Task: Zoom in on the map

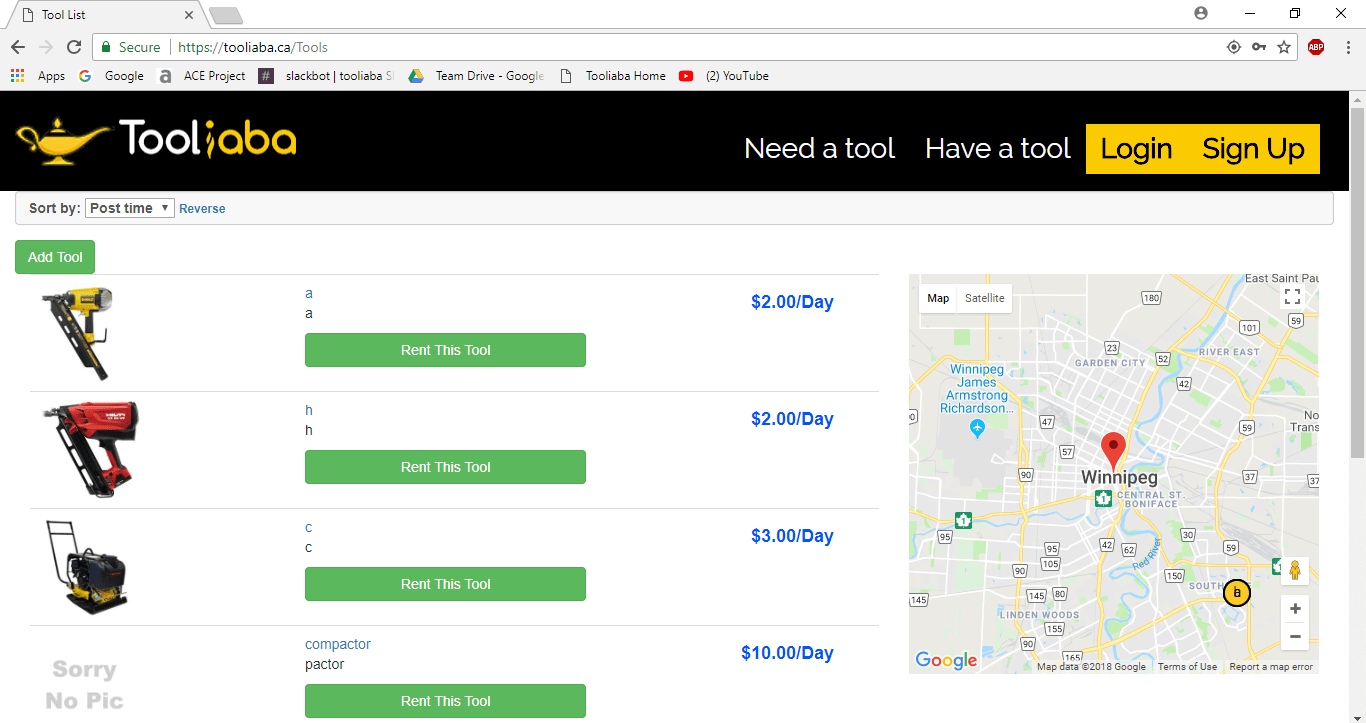Action: (1295, 608)
